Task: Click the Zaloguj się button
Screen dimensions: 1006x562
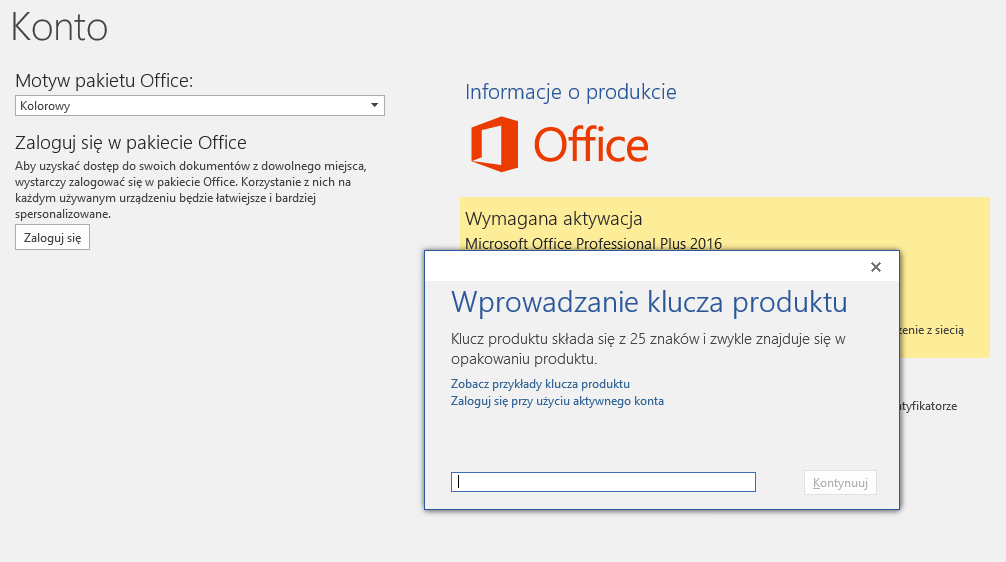Action: pyautogui.click(x=53, y=237)
